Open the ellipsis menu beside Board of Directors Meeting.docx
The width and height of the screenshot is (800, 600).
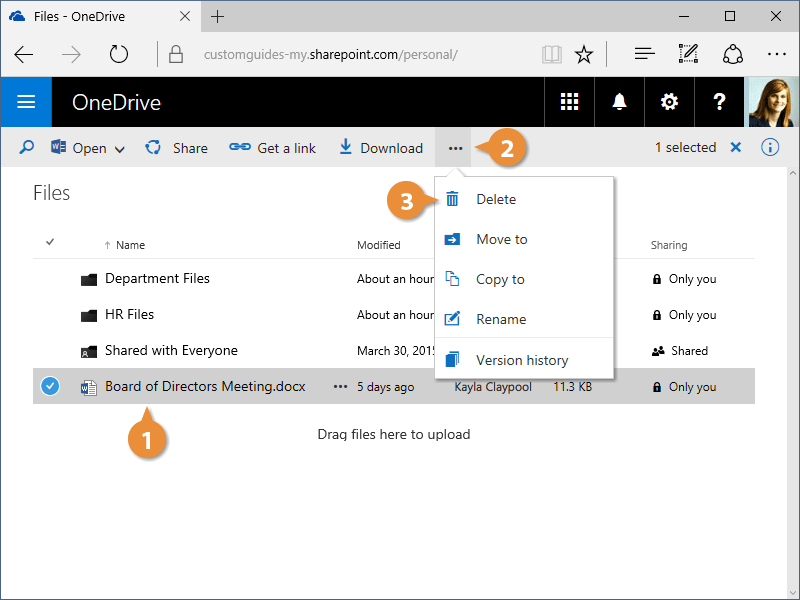(x=340, y=386)
